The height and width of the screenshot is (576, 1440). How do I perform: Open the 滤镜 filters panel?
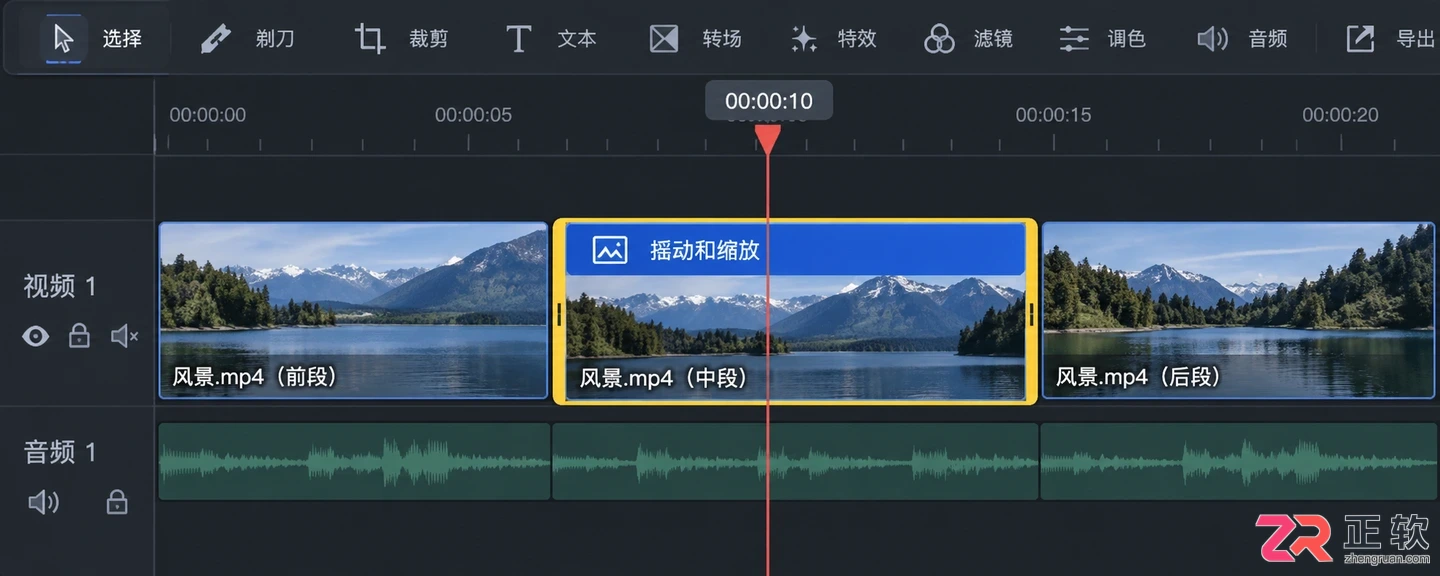(968, 39)
